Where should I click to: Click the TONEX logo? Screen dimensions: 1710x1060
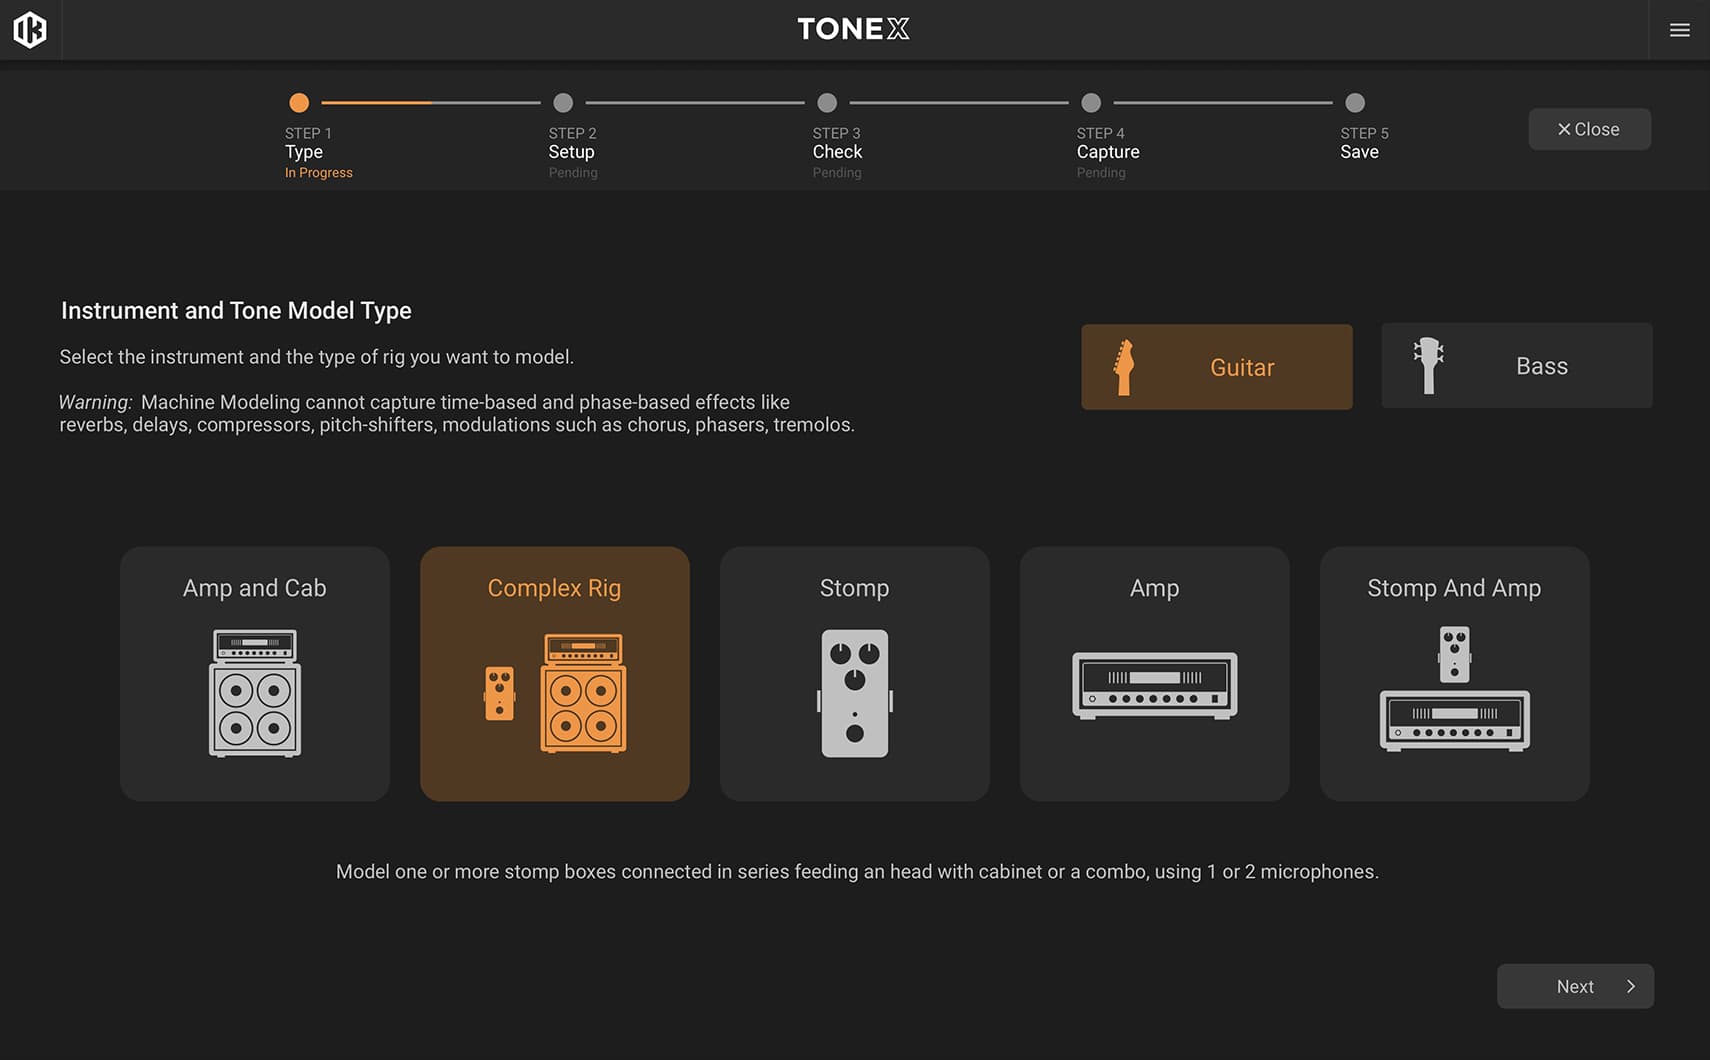852,29
